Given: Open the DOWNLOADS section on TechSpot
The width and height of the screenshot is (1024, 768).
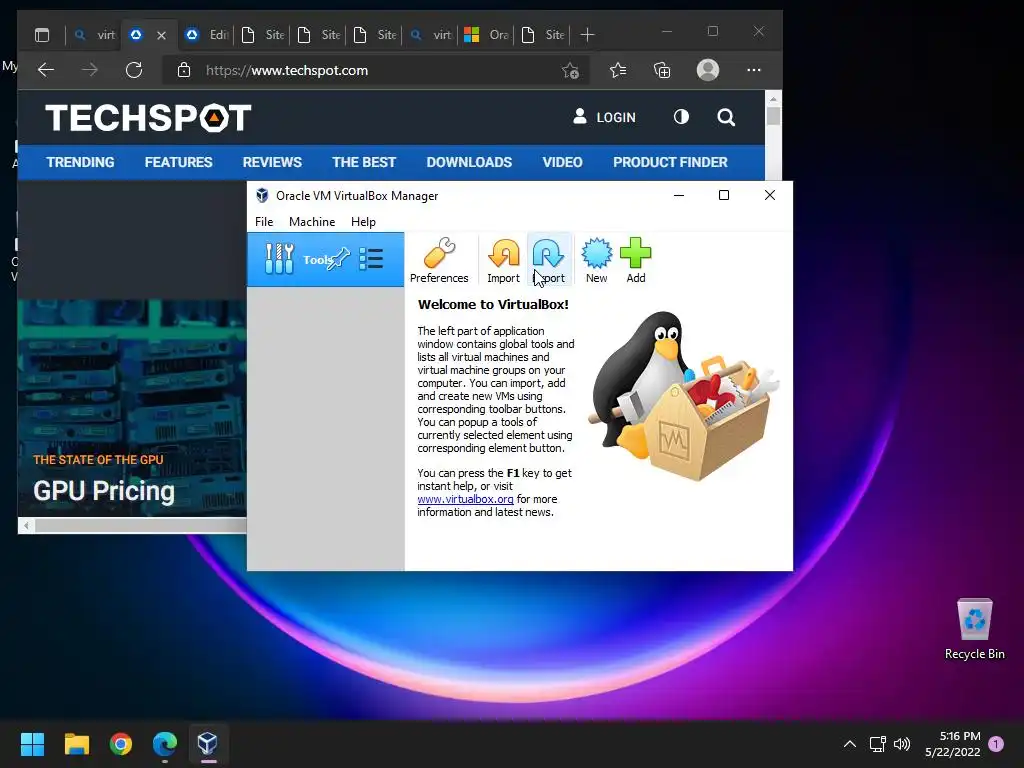Looking at the screenshot, I should 469,162.
